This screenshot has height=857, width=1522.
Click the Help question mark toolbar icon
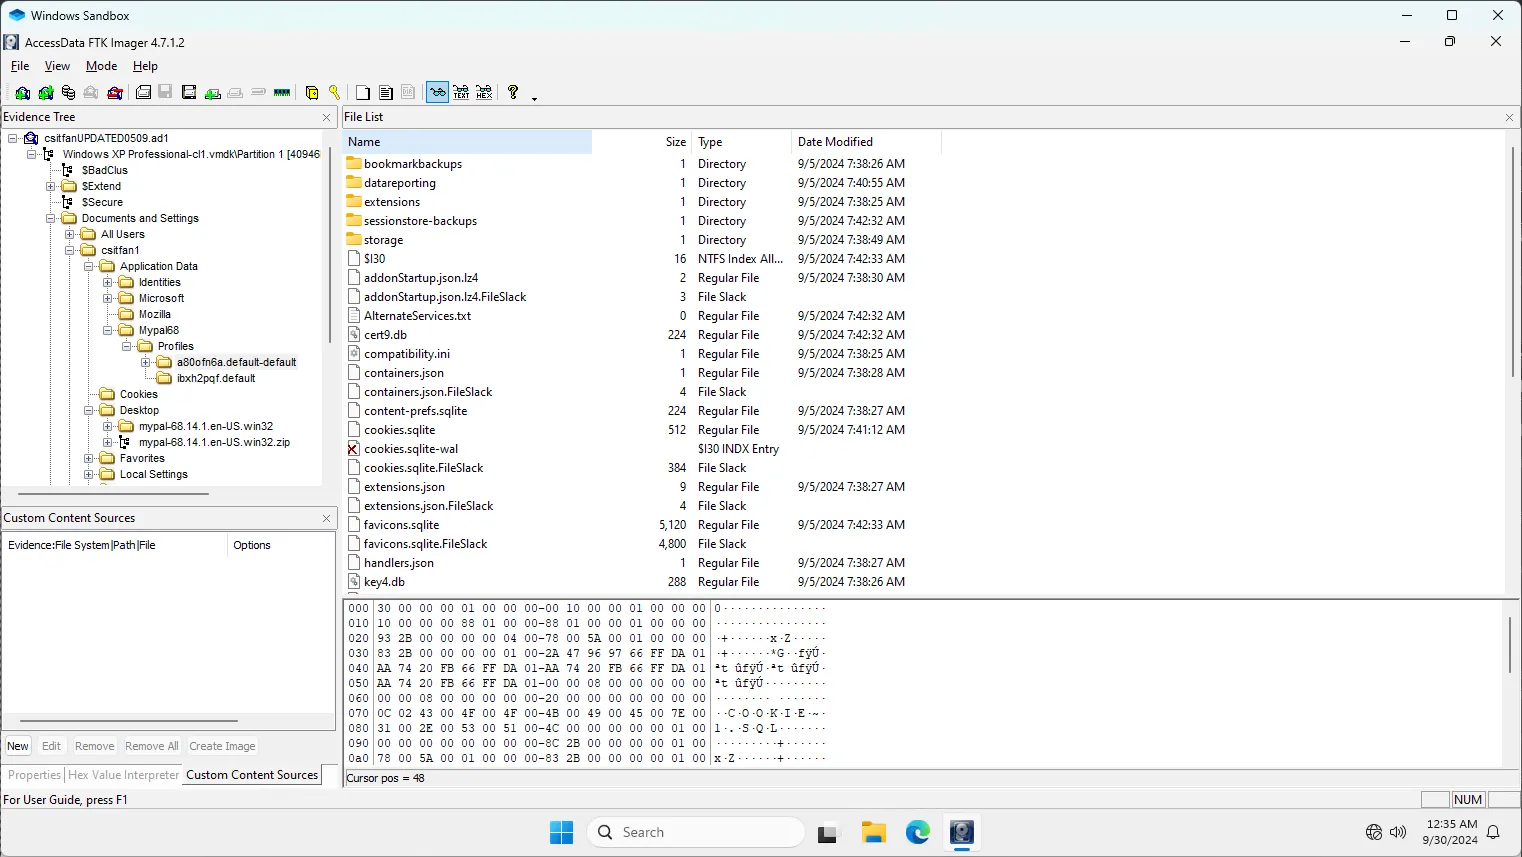coord(513,93)
